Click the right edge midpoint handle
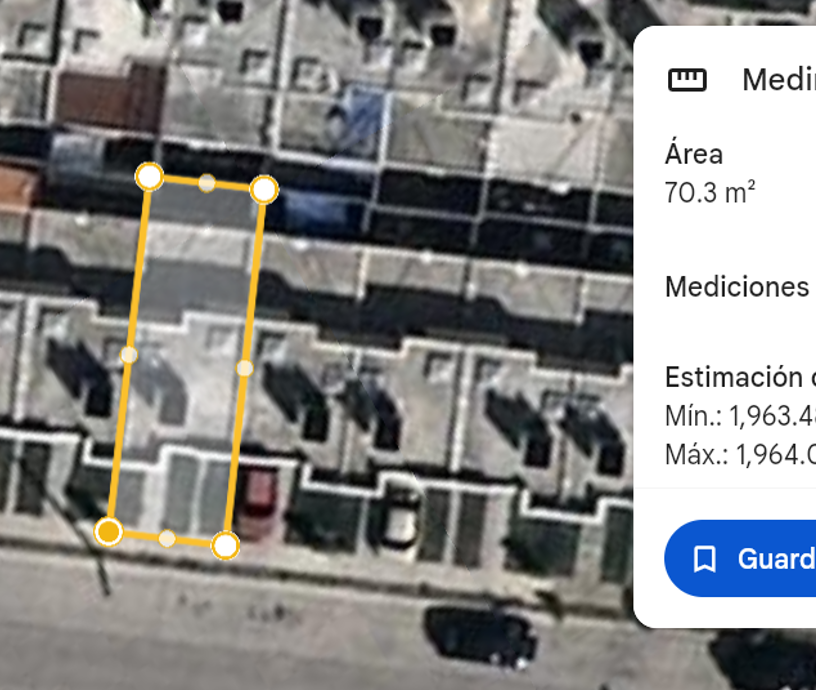Screen dimensions: 816x690 coord(245,368)
